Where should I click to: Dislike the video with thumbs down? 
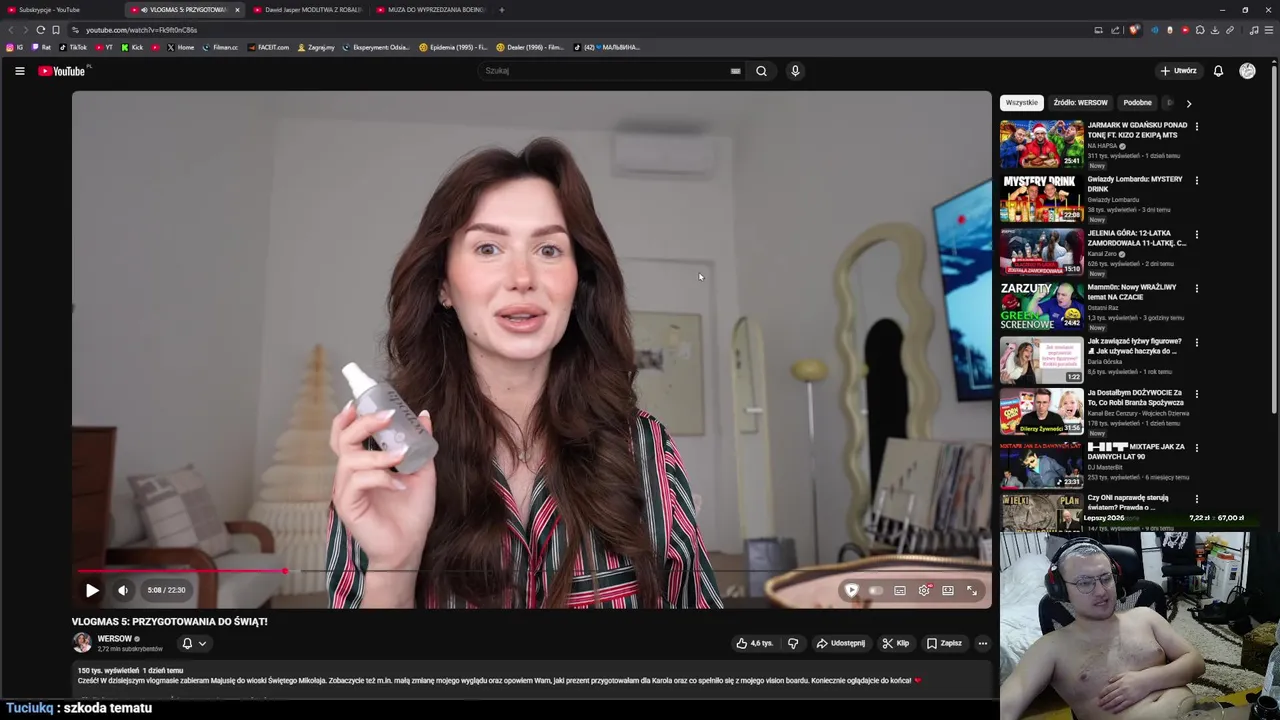pos(793,643)
